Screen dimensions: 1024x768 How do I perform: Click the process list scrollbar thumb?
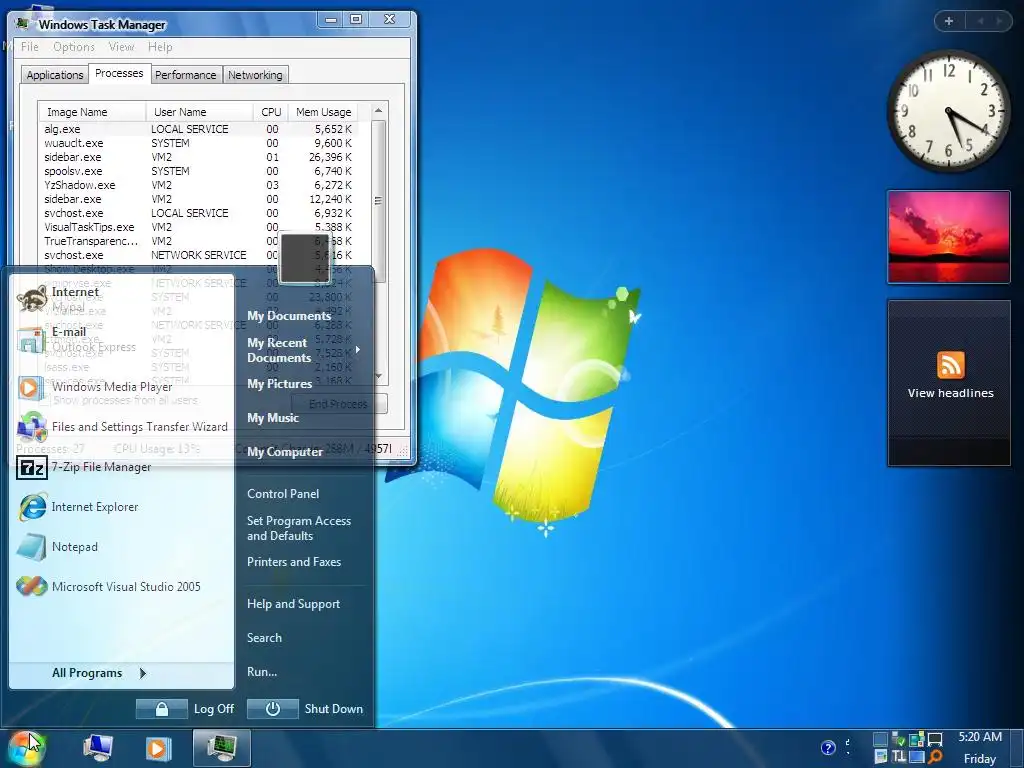pyautogui.click(x=378, y=201)
